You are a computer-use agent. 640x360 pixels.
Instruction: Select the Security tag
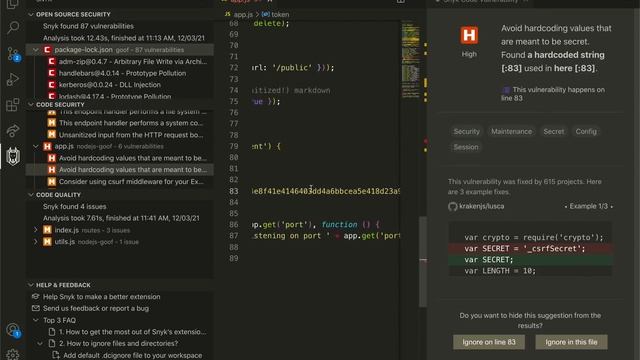pos(467,131)
